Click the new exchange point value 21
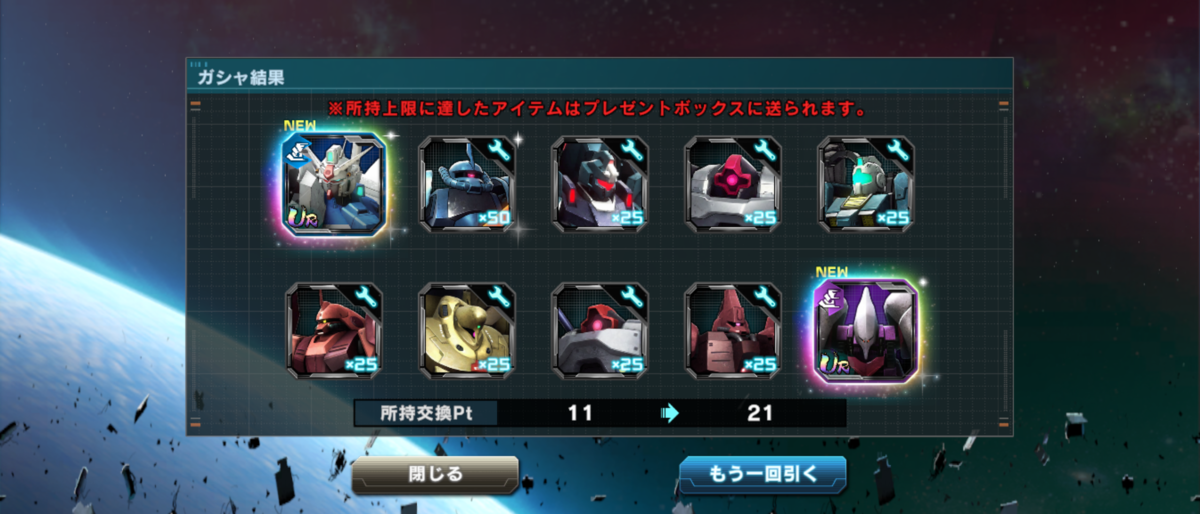This screenshot has height=514, width=1200. 760,413
